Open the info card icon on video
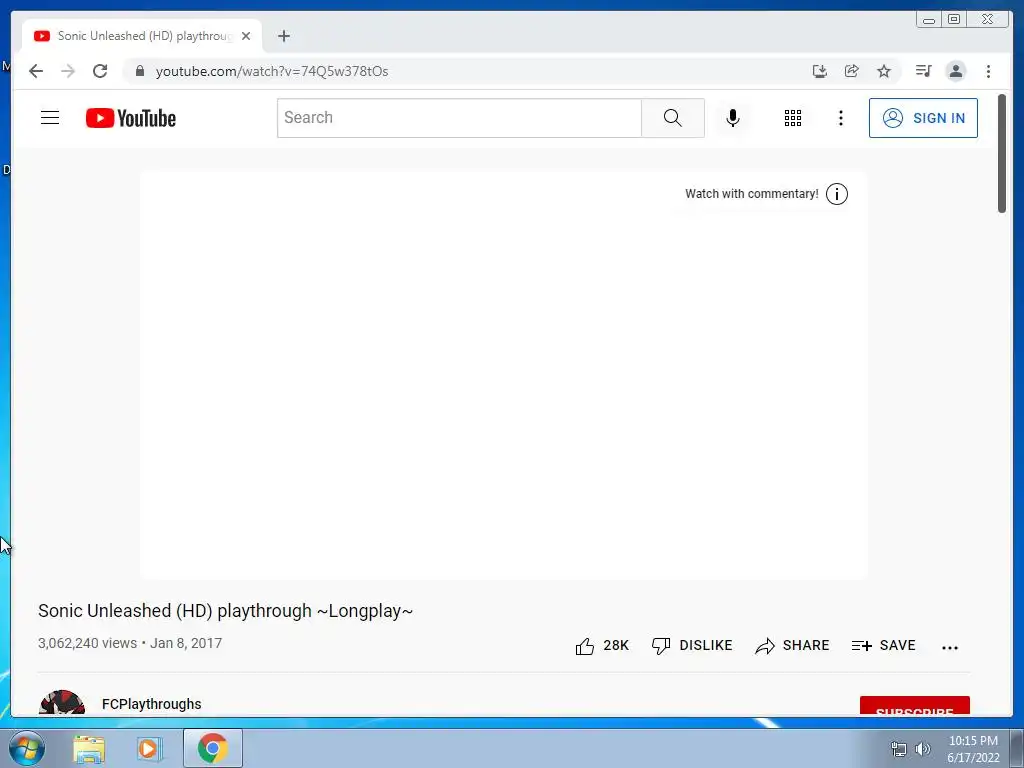1024x768 pixels. pyautogui.click(x=837, y=194)
